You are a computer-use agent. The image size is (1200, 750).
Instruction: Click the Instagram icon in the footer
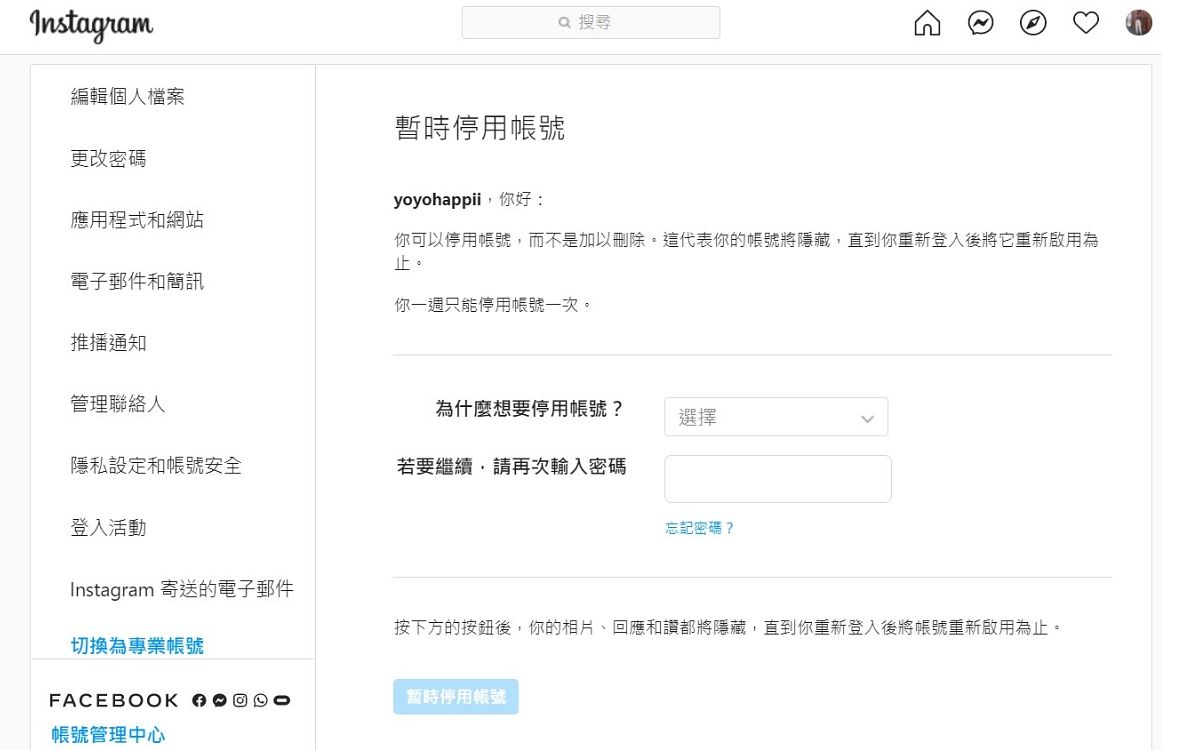tap(240, 700)
